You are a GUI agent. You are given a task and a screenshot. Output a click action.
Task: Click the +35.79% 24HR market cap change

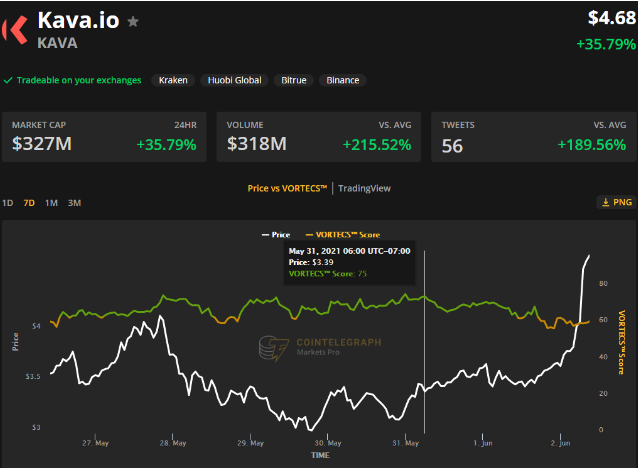click(x=166, y=145)
